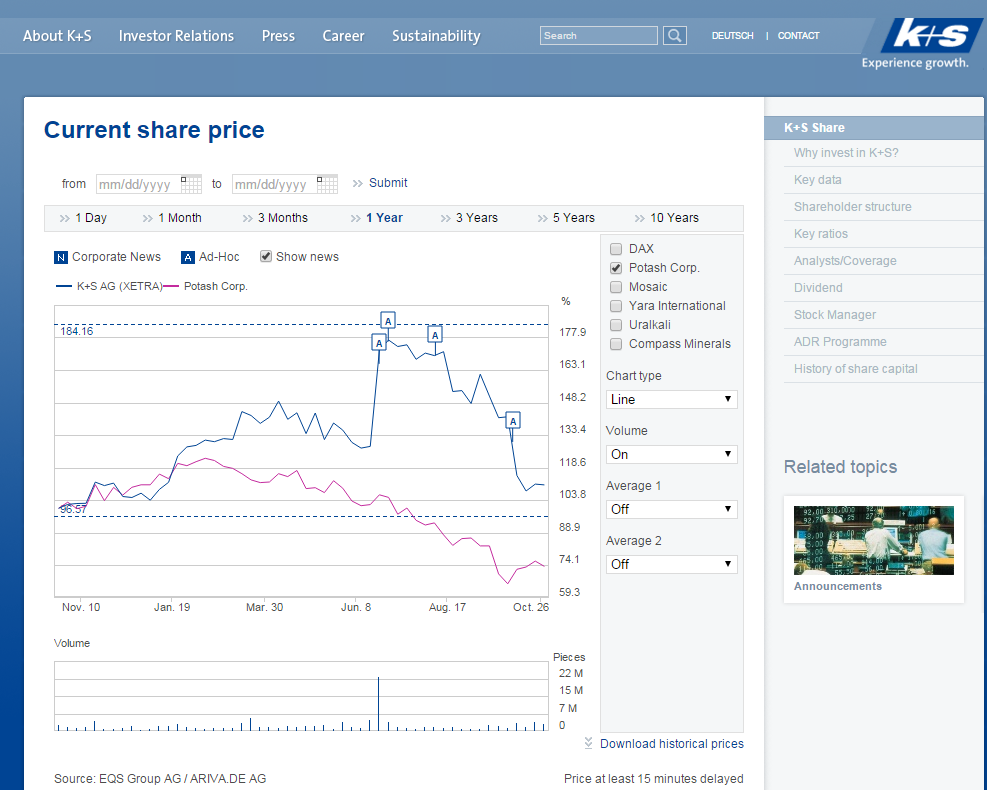Enable the DAX comparison checkbox
The width and height of the screenshot is (987, 790).
(616, 249)
